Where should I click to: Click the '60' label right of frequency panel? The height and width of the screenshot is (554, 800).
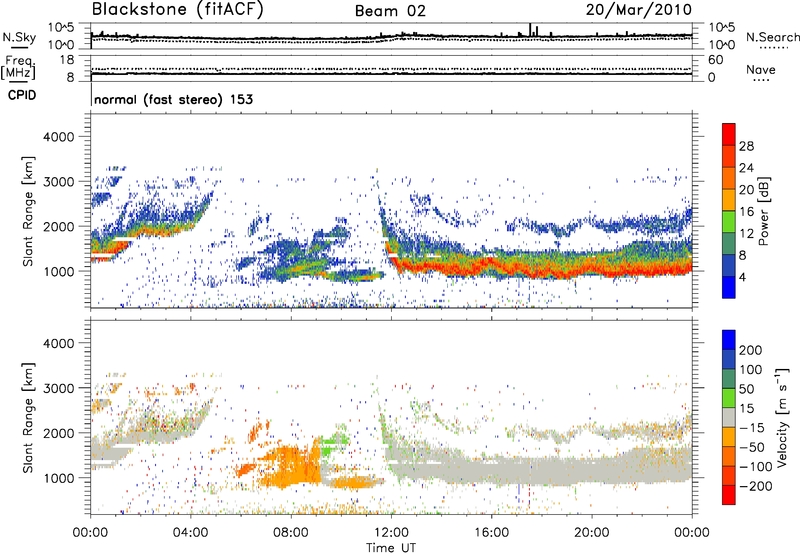click(x=715, y=60)
